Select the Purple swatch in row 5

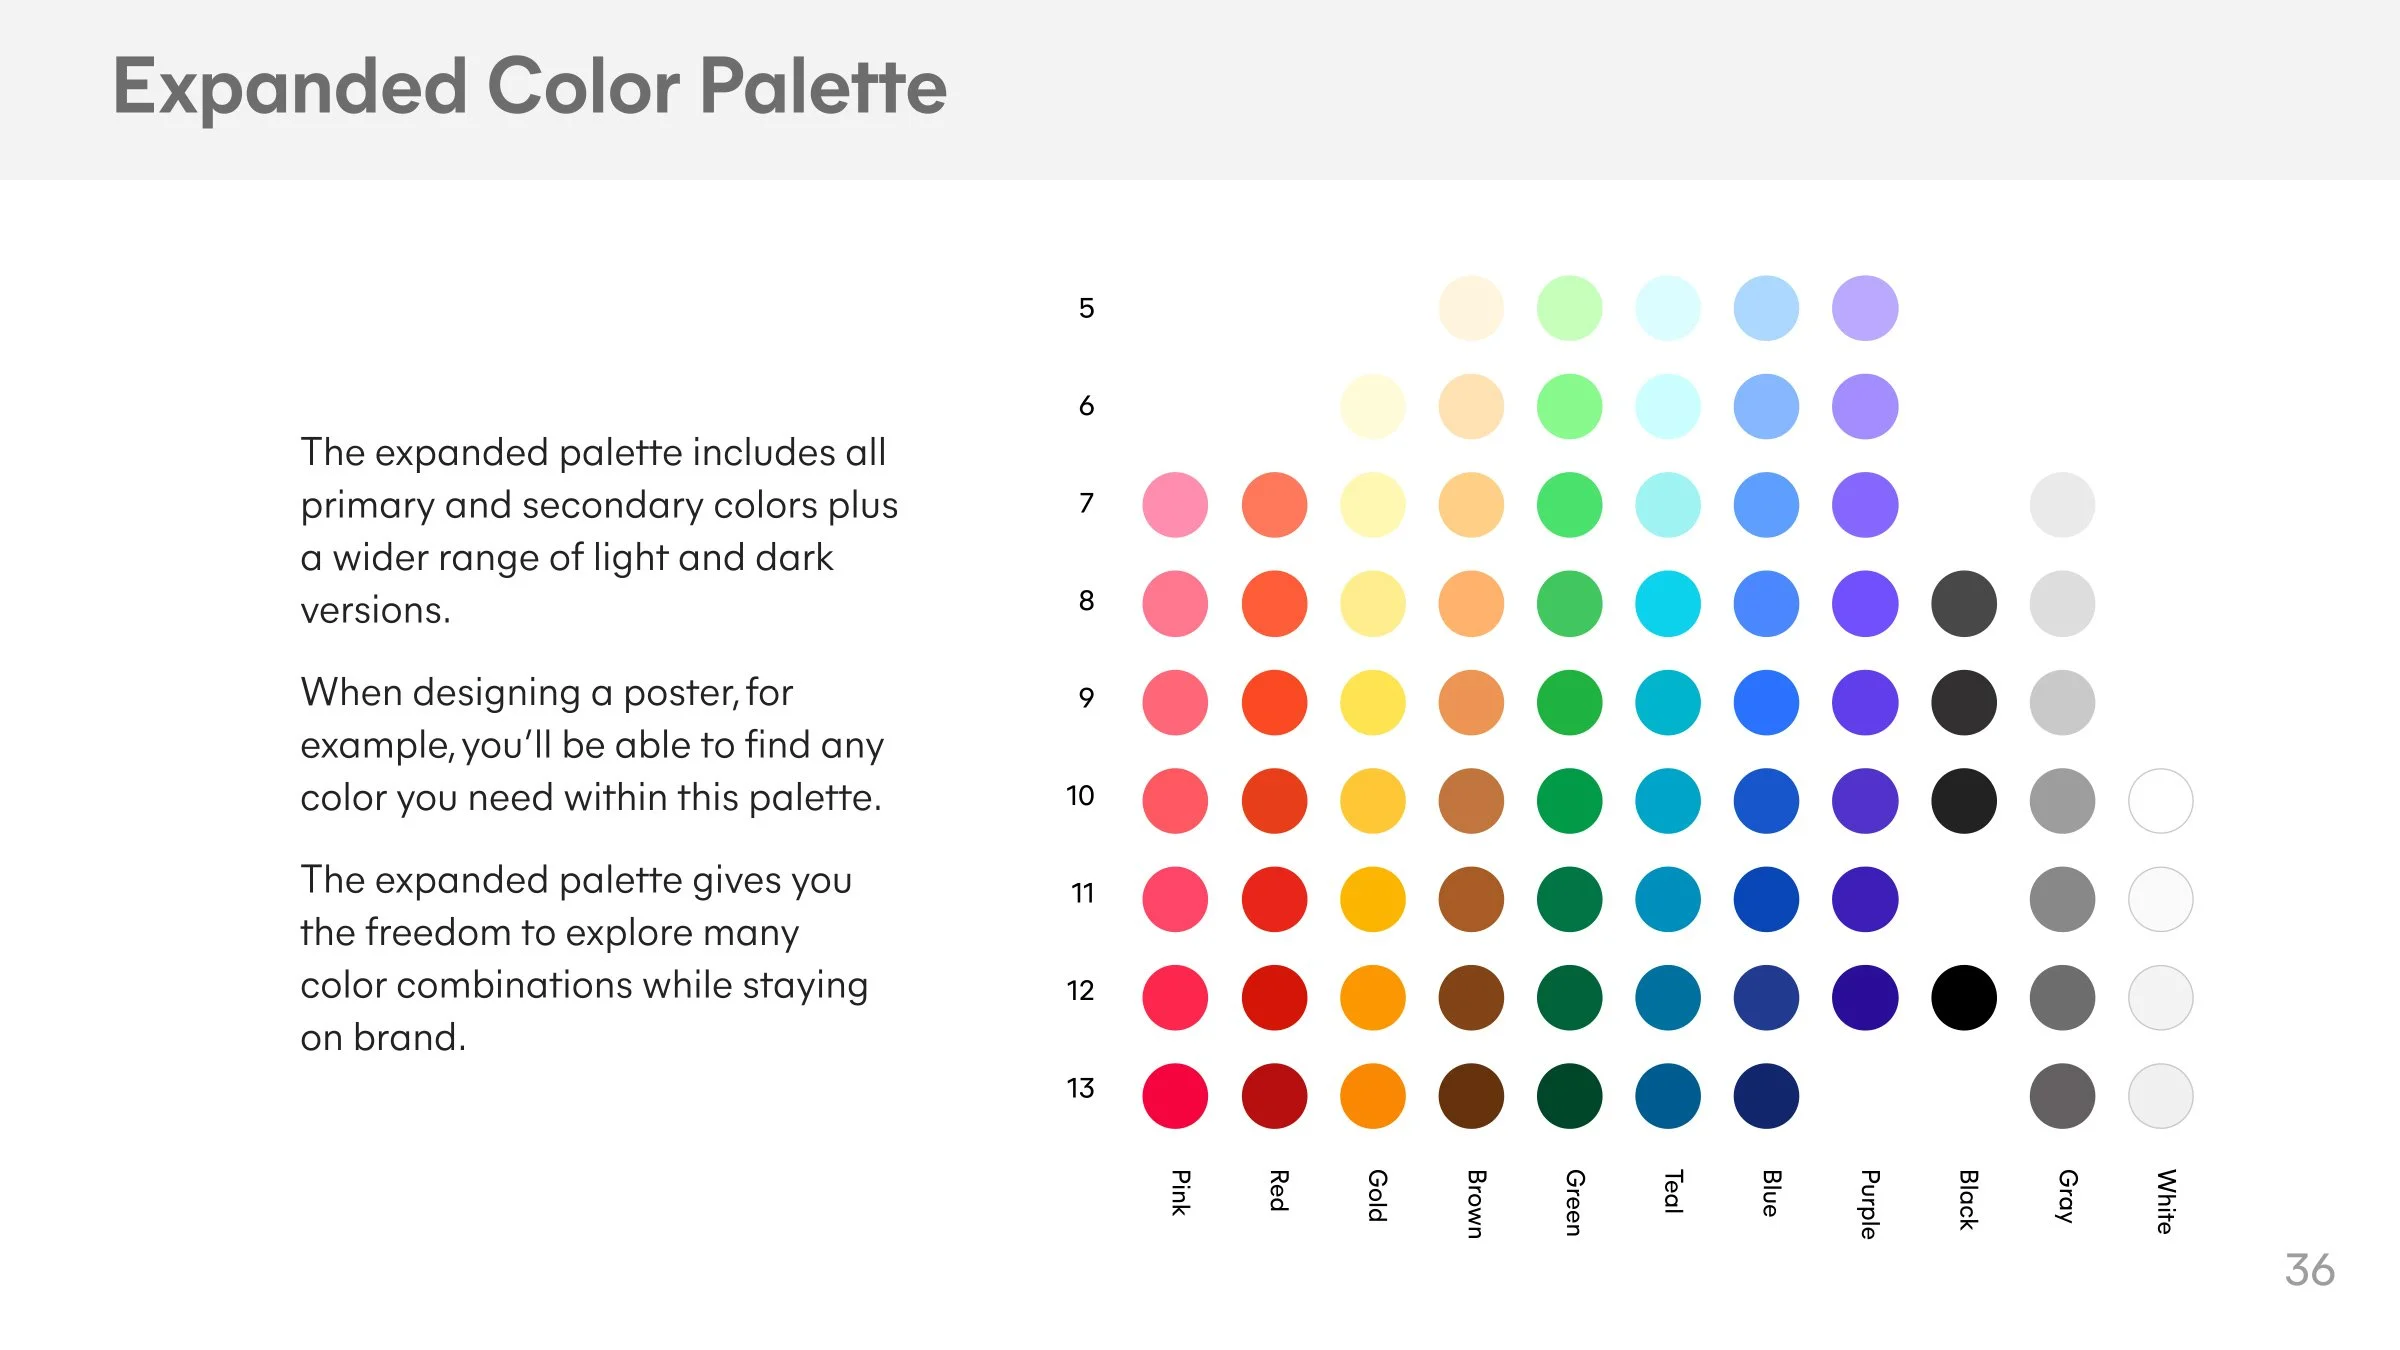1865,308
